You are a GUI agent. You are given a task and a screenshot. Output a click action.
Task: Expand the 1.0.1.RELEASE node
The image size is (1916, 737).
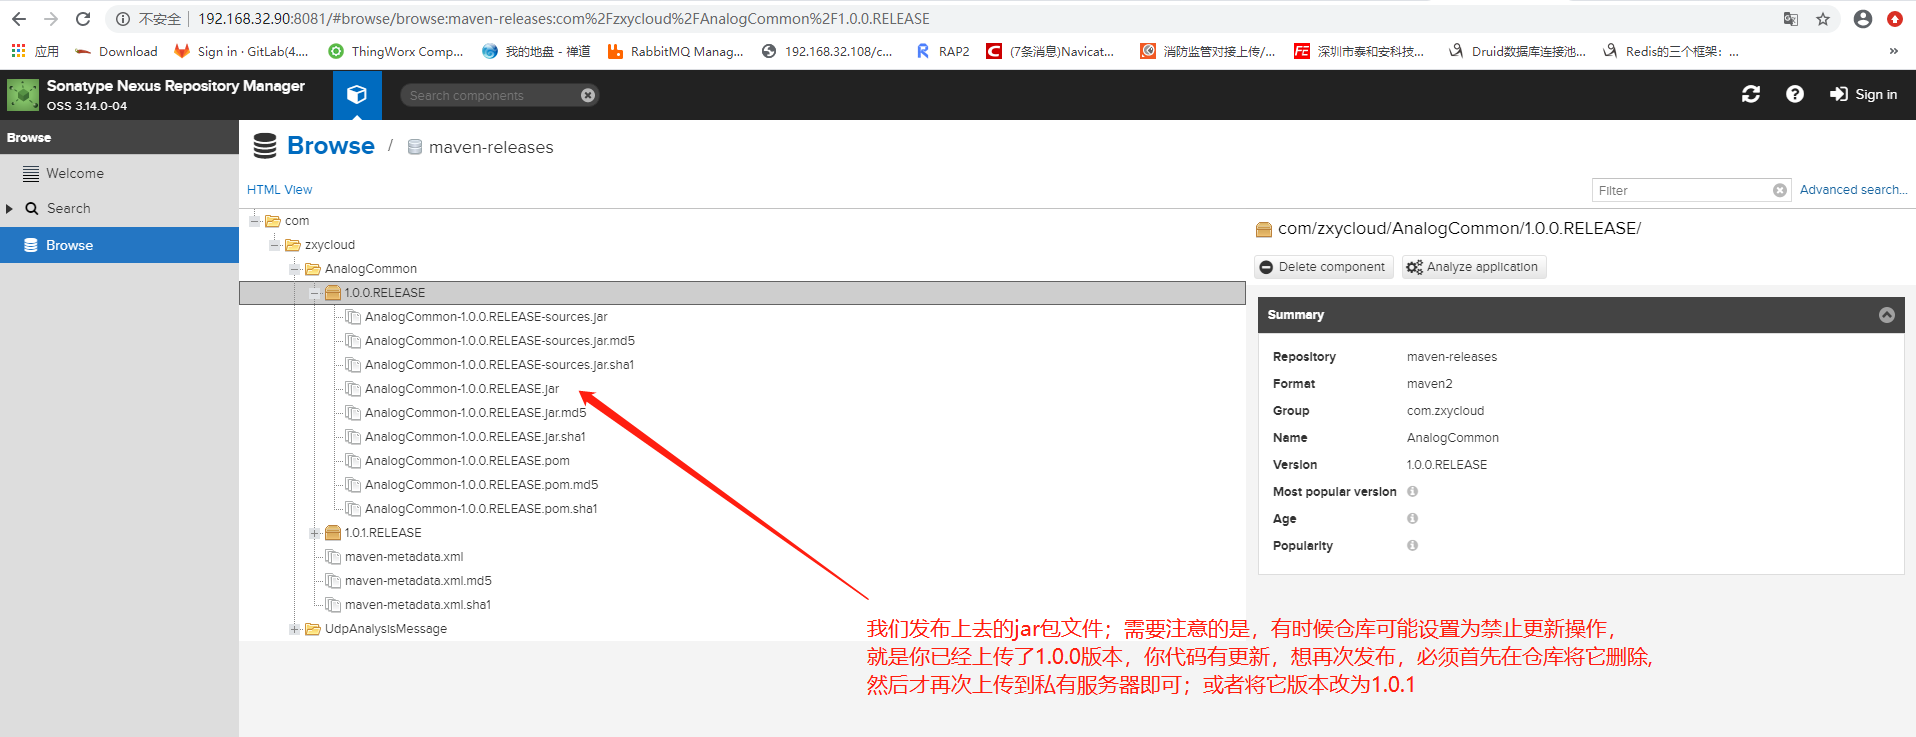(315, 533)
